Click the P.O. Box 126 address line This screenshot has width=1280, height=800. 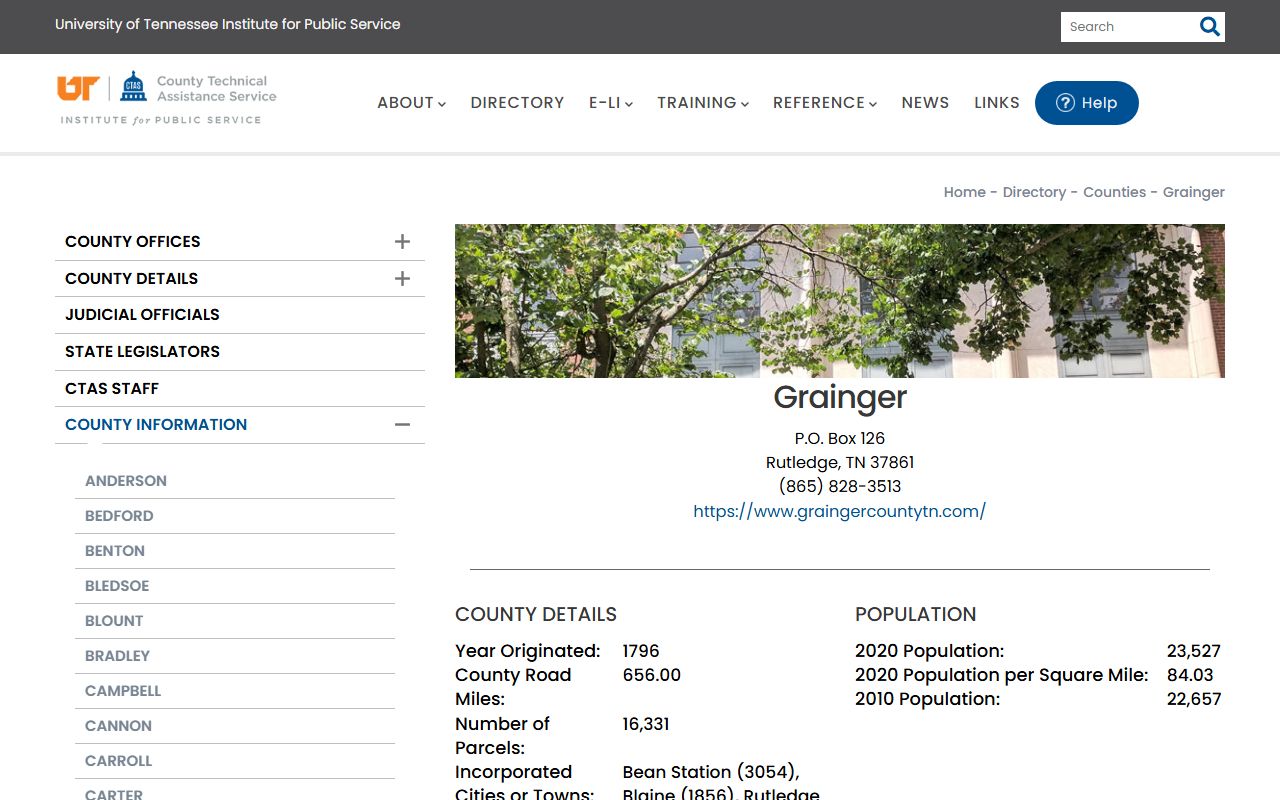pyautogui.click(x=840, y=438)
